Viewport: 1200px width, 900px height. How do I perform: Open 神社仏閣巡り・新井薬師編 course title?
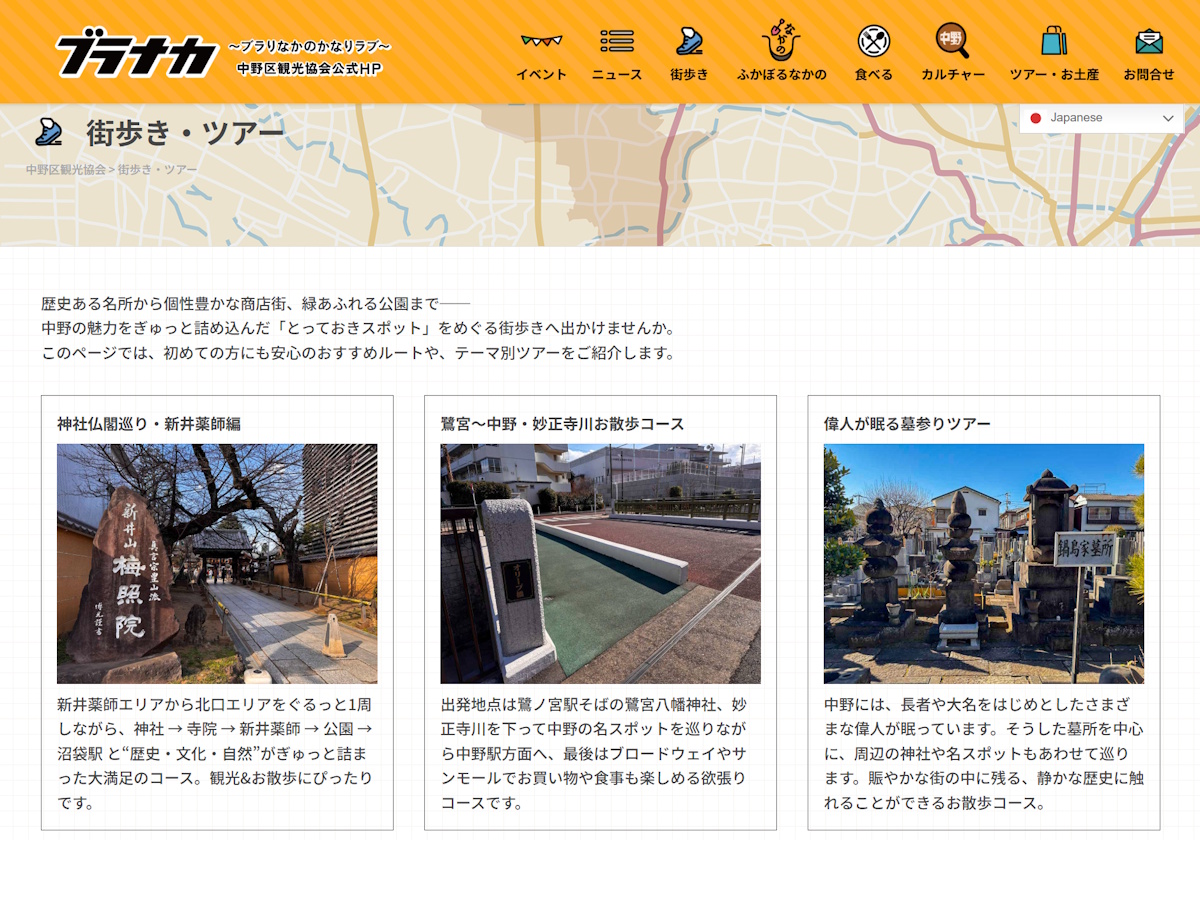point(149,424)
